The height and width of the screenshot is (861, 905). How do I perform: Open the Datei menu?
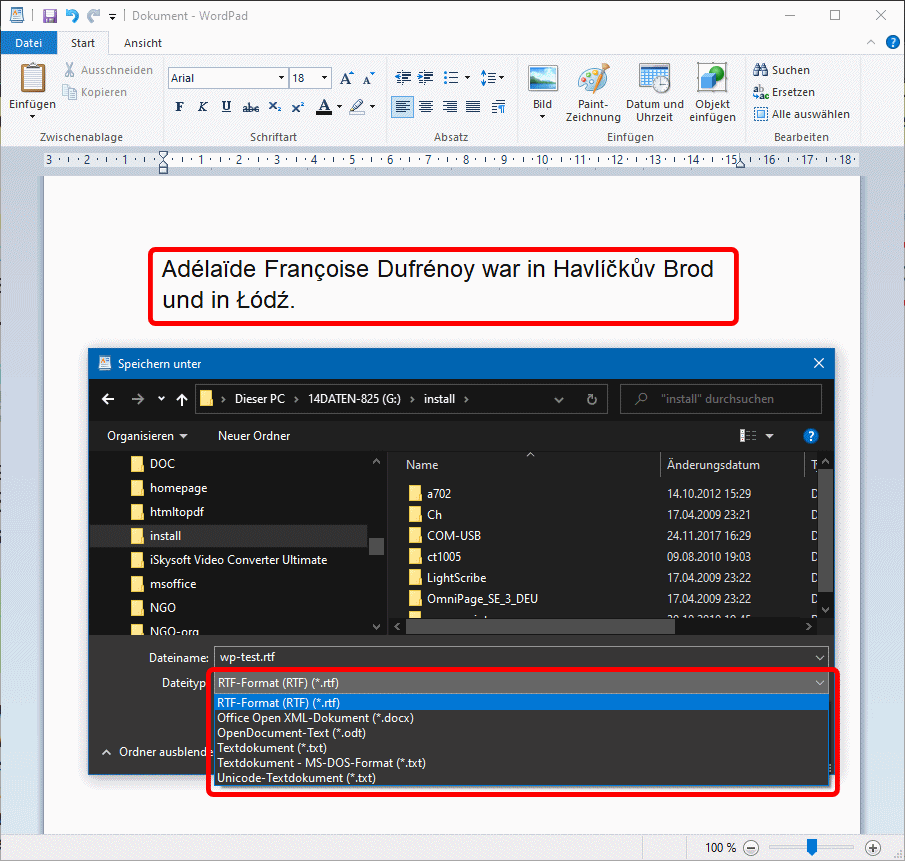coord(29,43)
